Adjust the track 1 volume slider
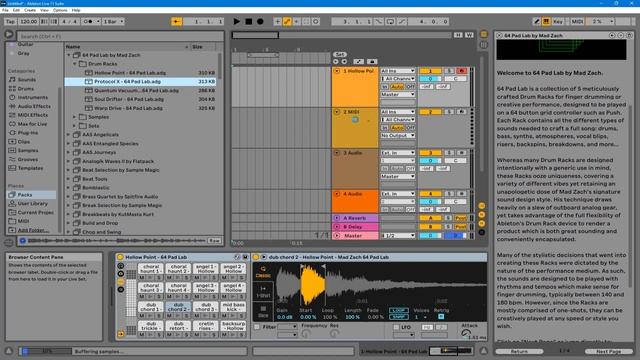Image resolution: width=640 pixels, height=360 pixels. (430, 79)
